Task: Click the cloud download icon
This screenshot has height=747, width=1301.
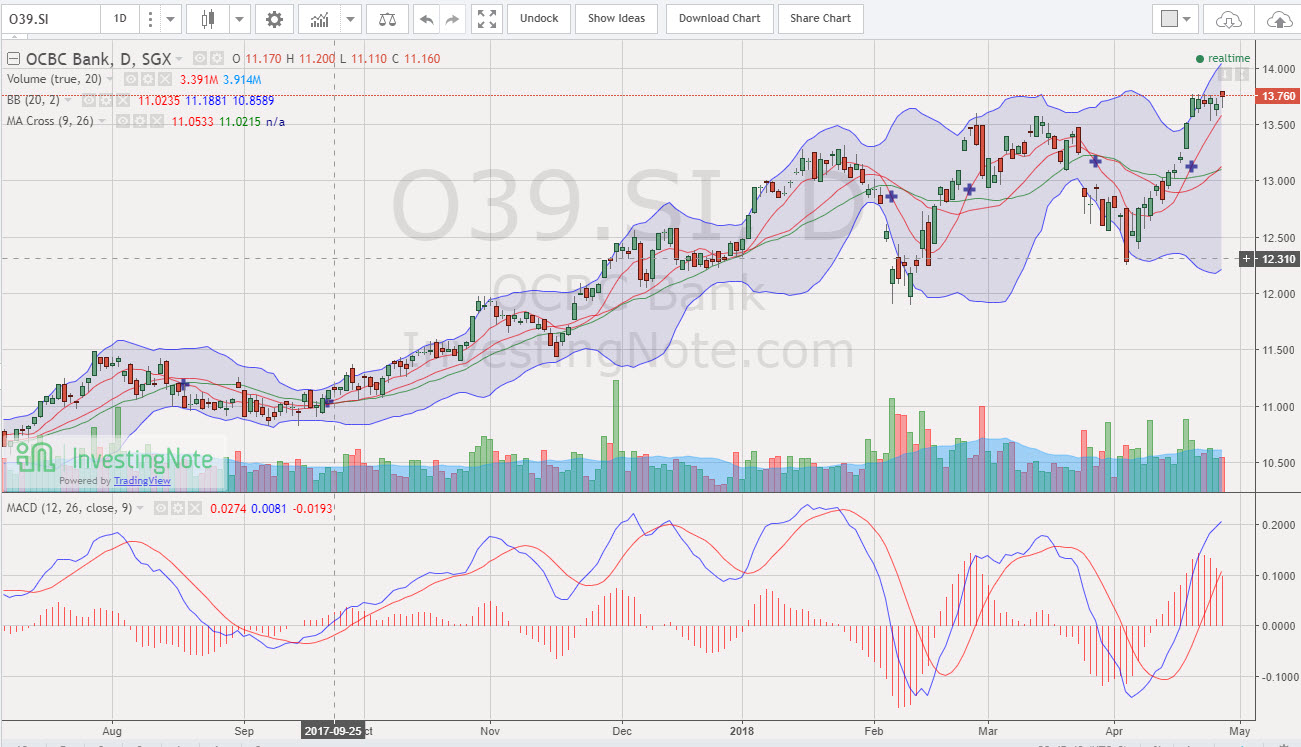Action: 1227,18
